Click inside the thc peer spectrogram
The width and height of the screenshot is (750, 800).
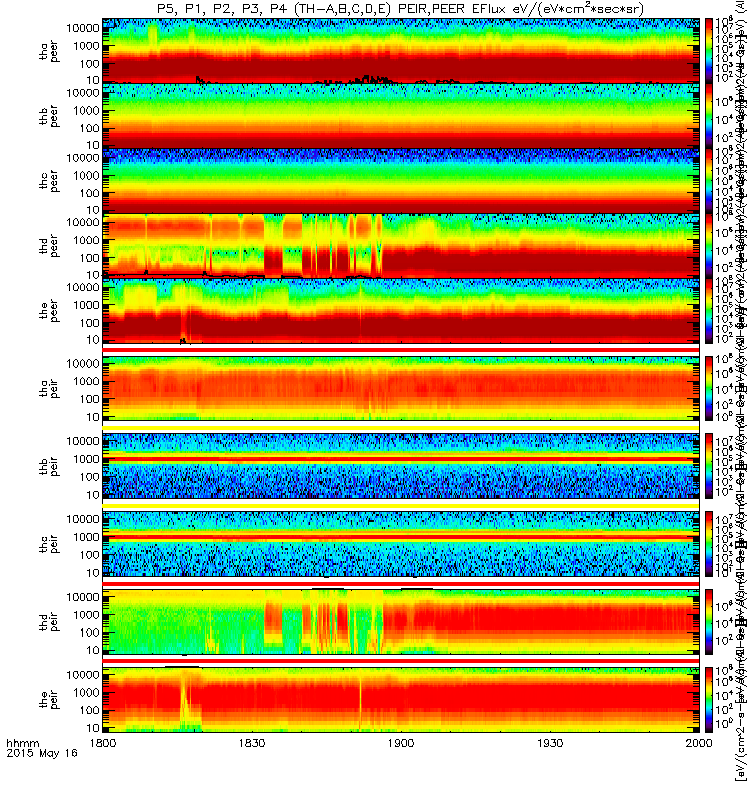(401, 181)
